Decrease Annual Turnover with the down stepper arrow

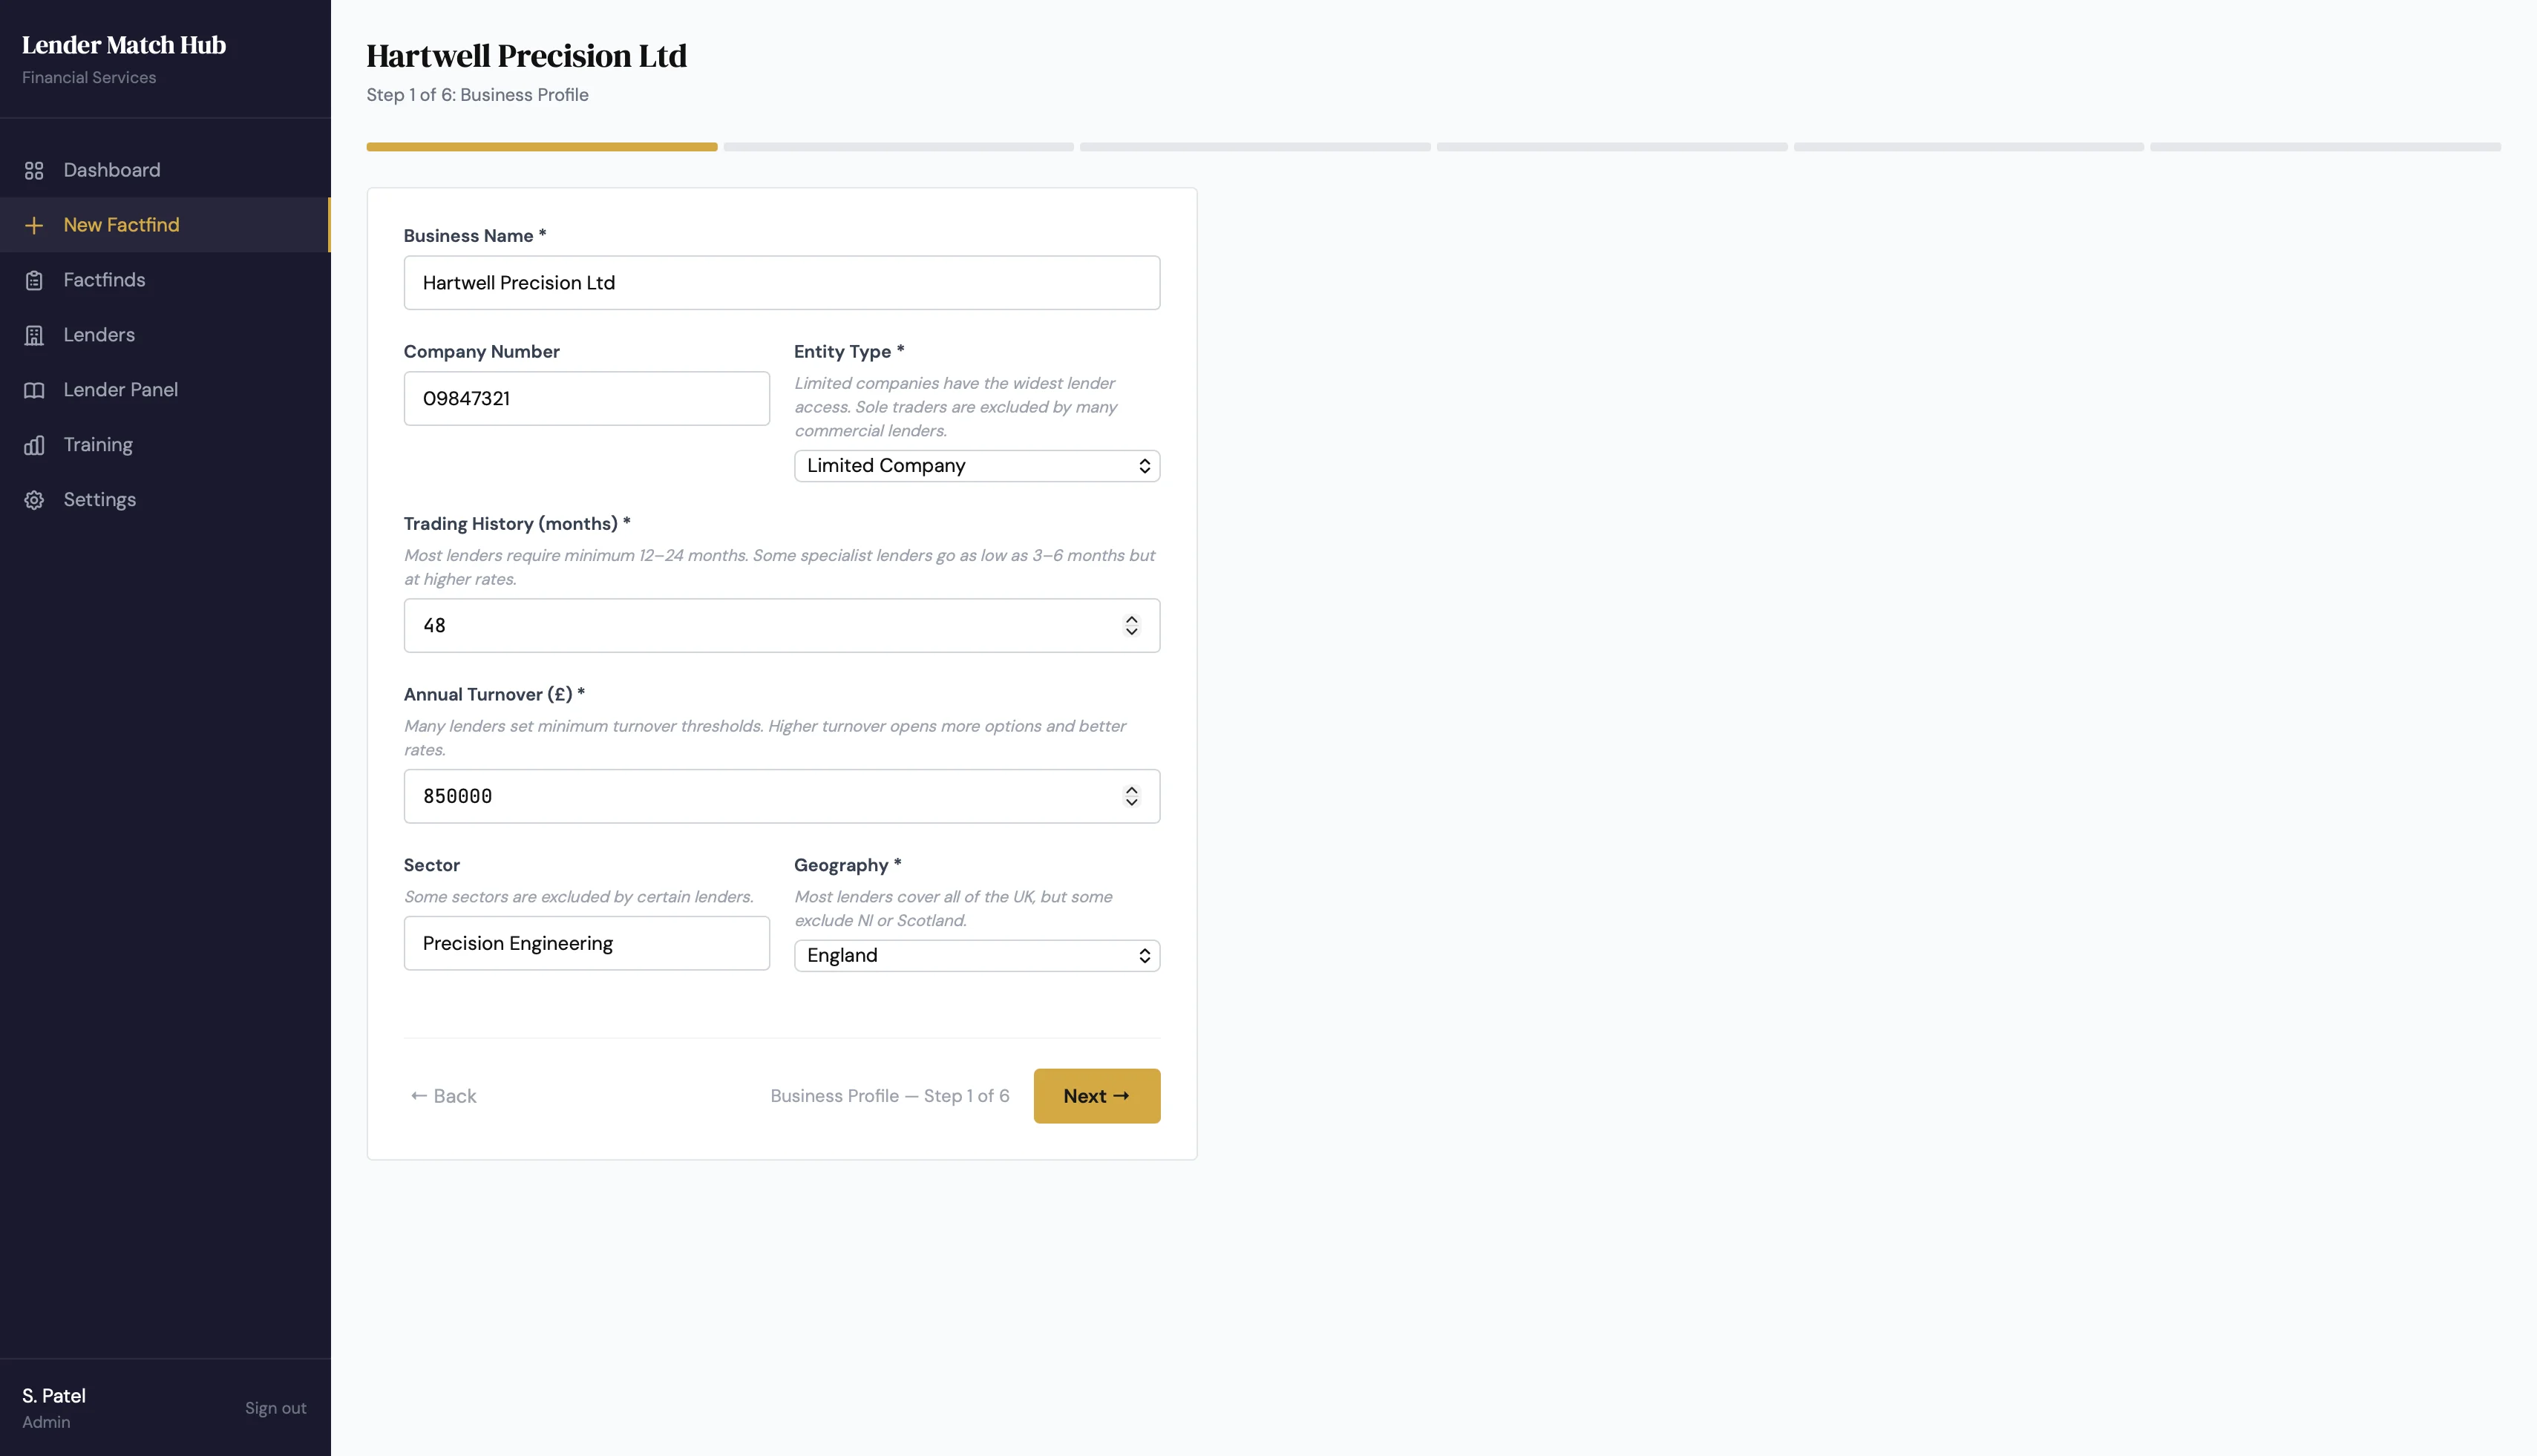[1131, 802]
